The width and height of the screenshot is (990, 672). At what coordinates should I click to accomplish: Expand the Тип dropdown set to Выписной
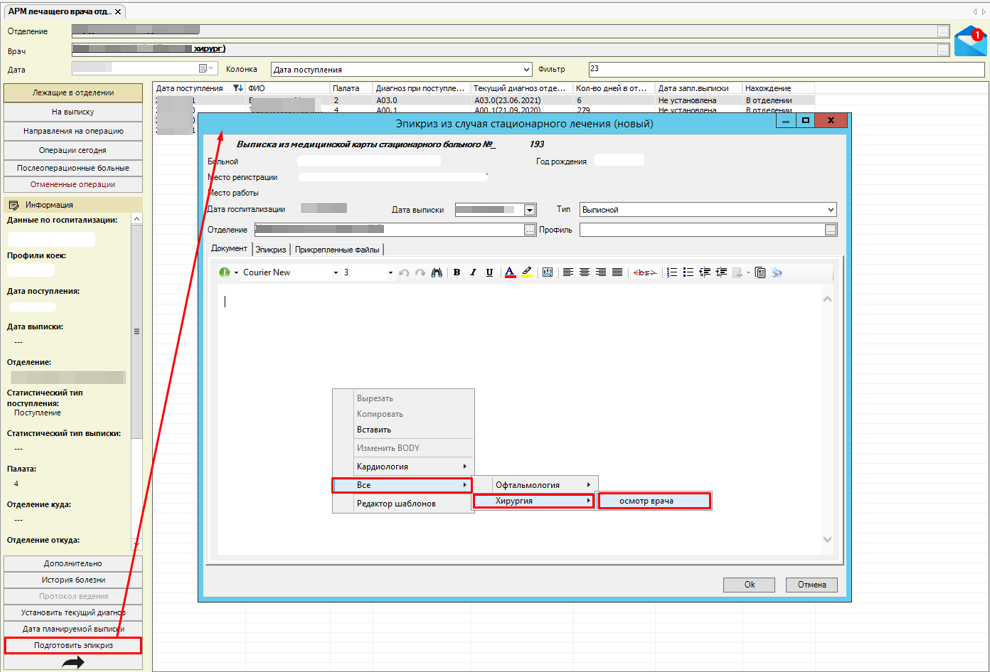tap(831, 210)
